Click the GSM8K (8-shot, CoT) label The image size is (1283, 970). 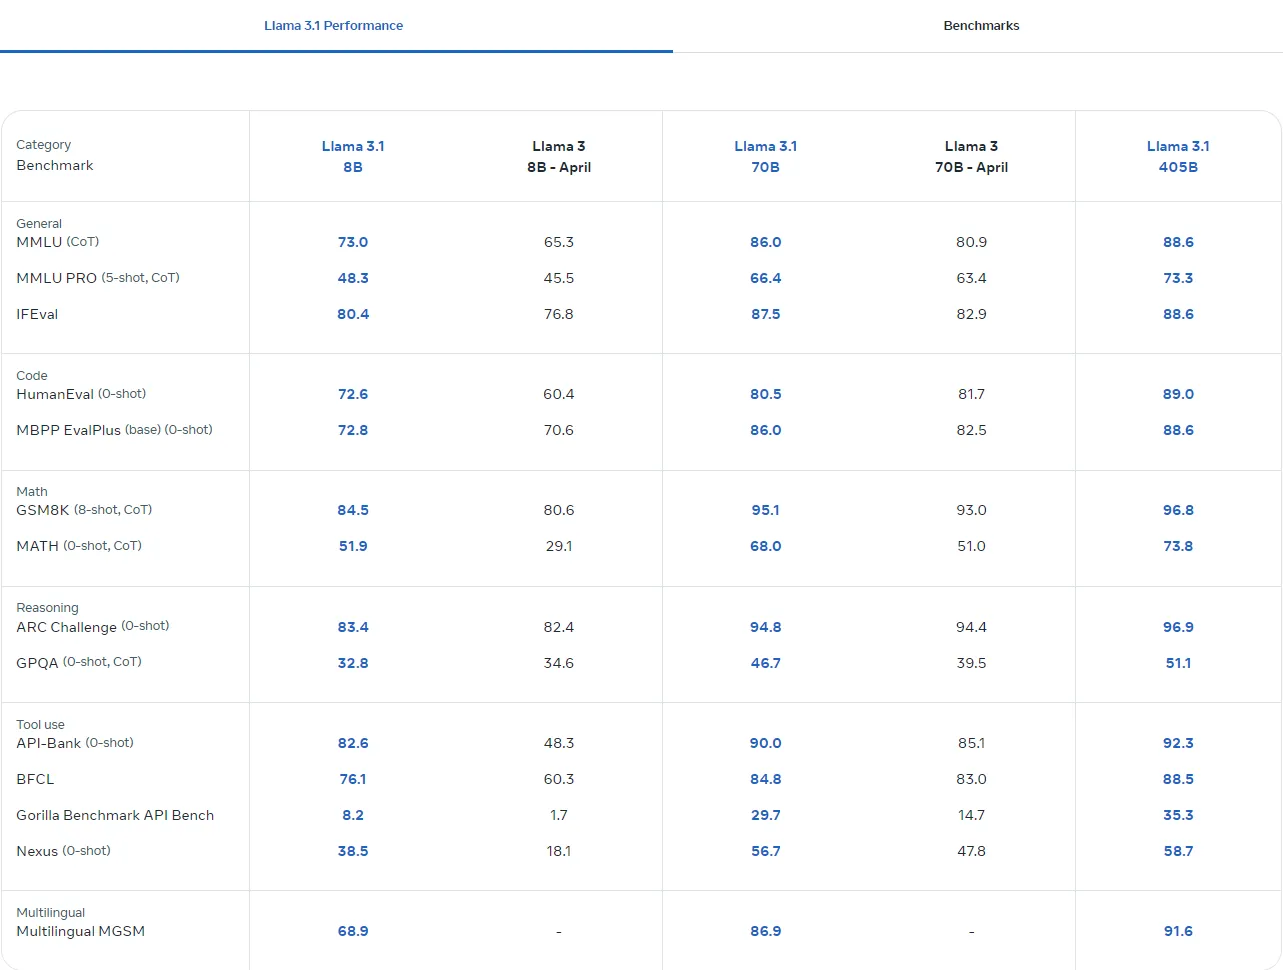(x=84, y=510)
